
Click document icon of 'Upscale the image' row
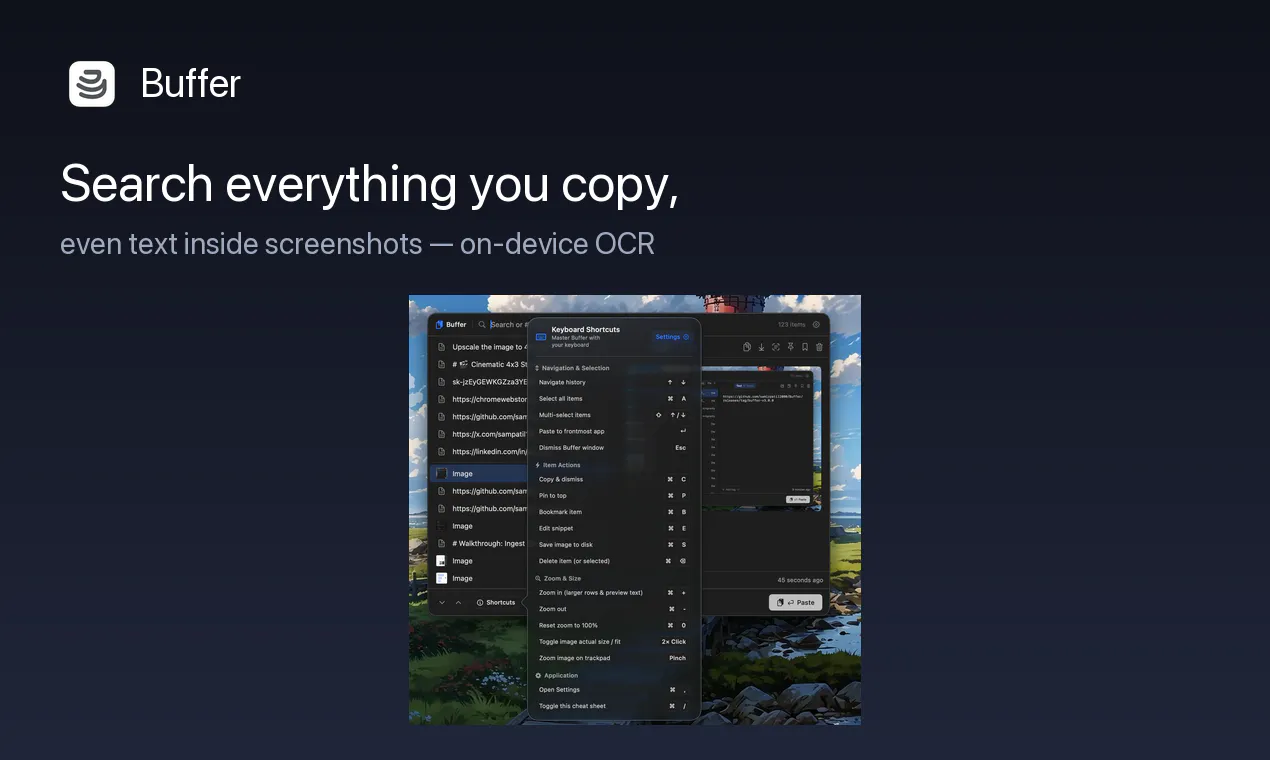pos(441,347)
